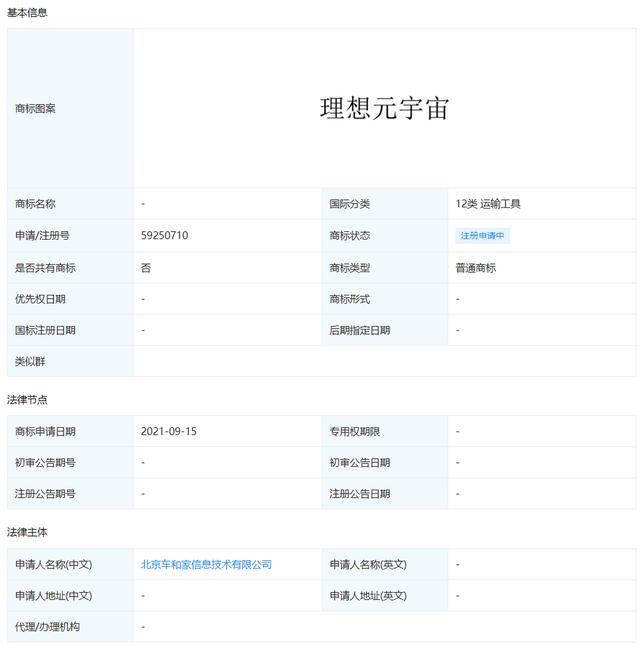Click the 申请人地址(中文) label
This screenshot has width=640, height=646.
pyautogui.click(x=54, y=596)
